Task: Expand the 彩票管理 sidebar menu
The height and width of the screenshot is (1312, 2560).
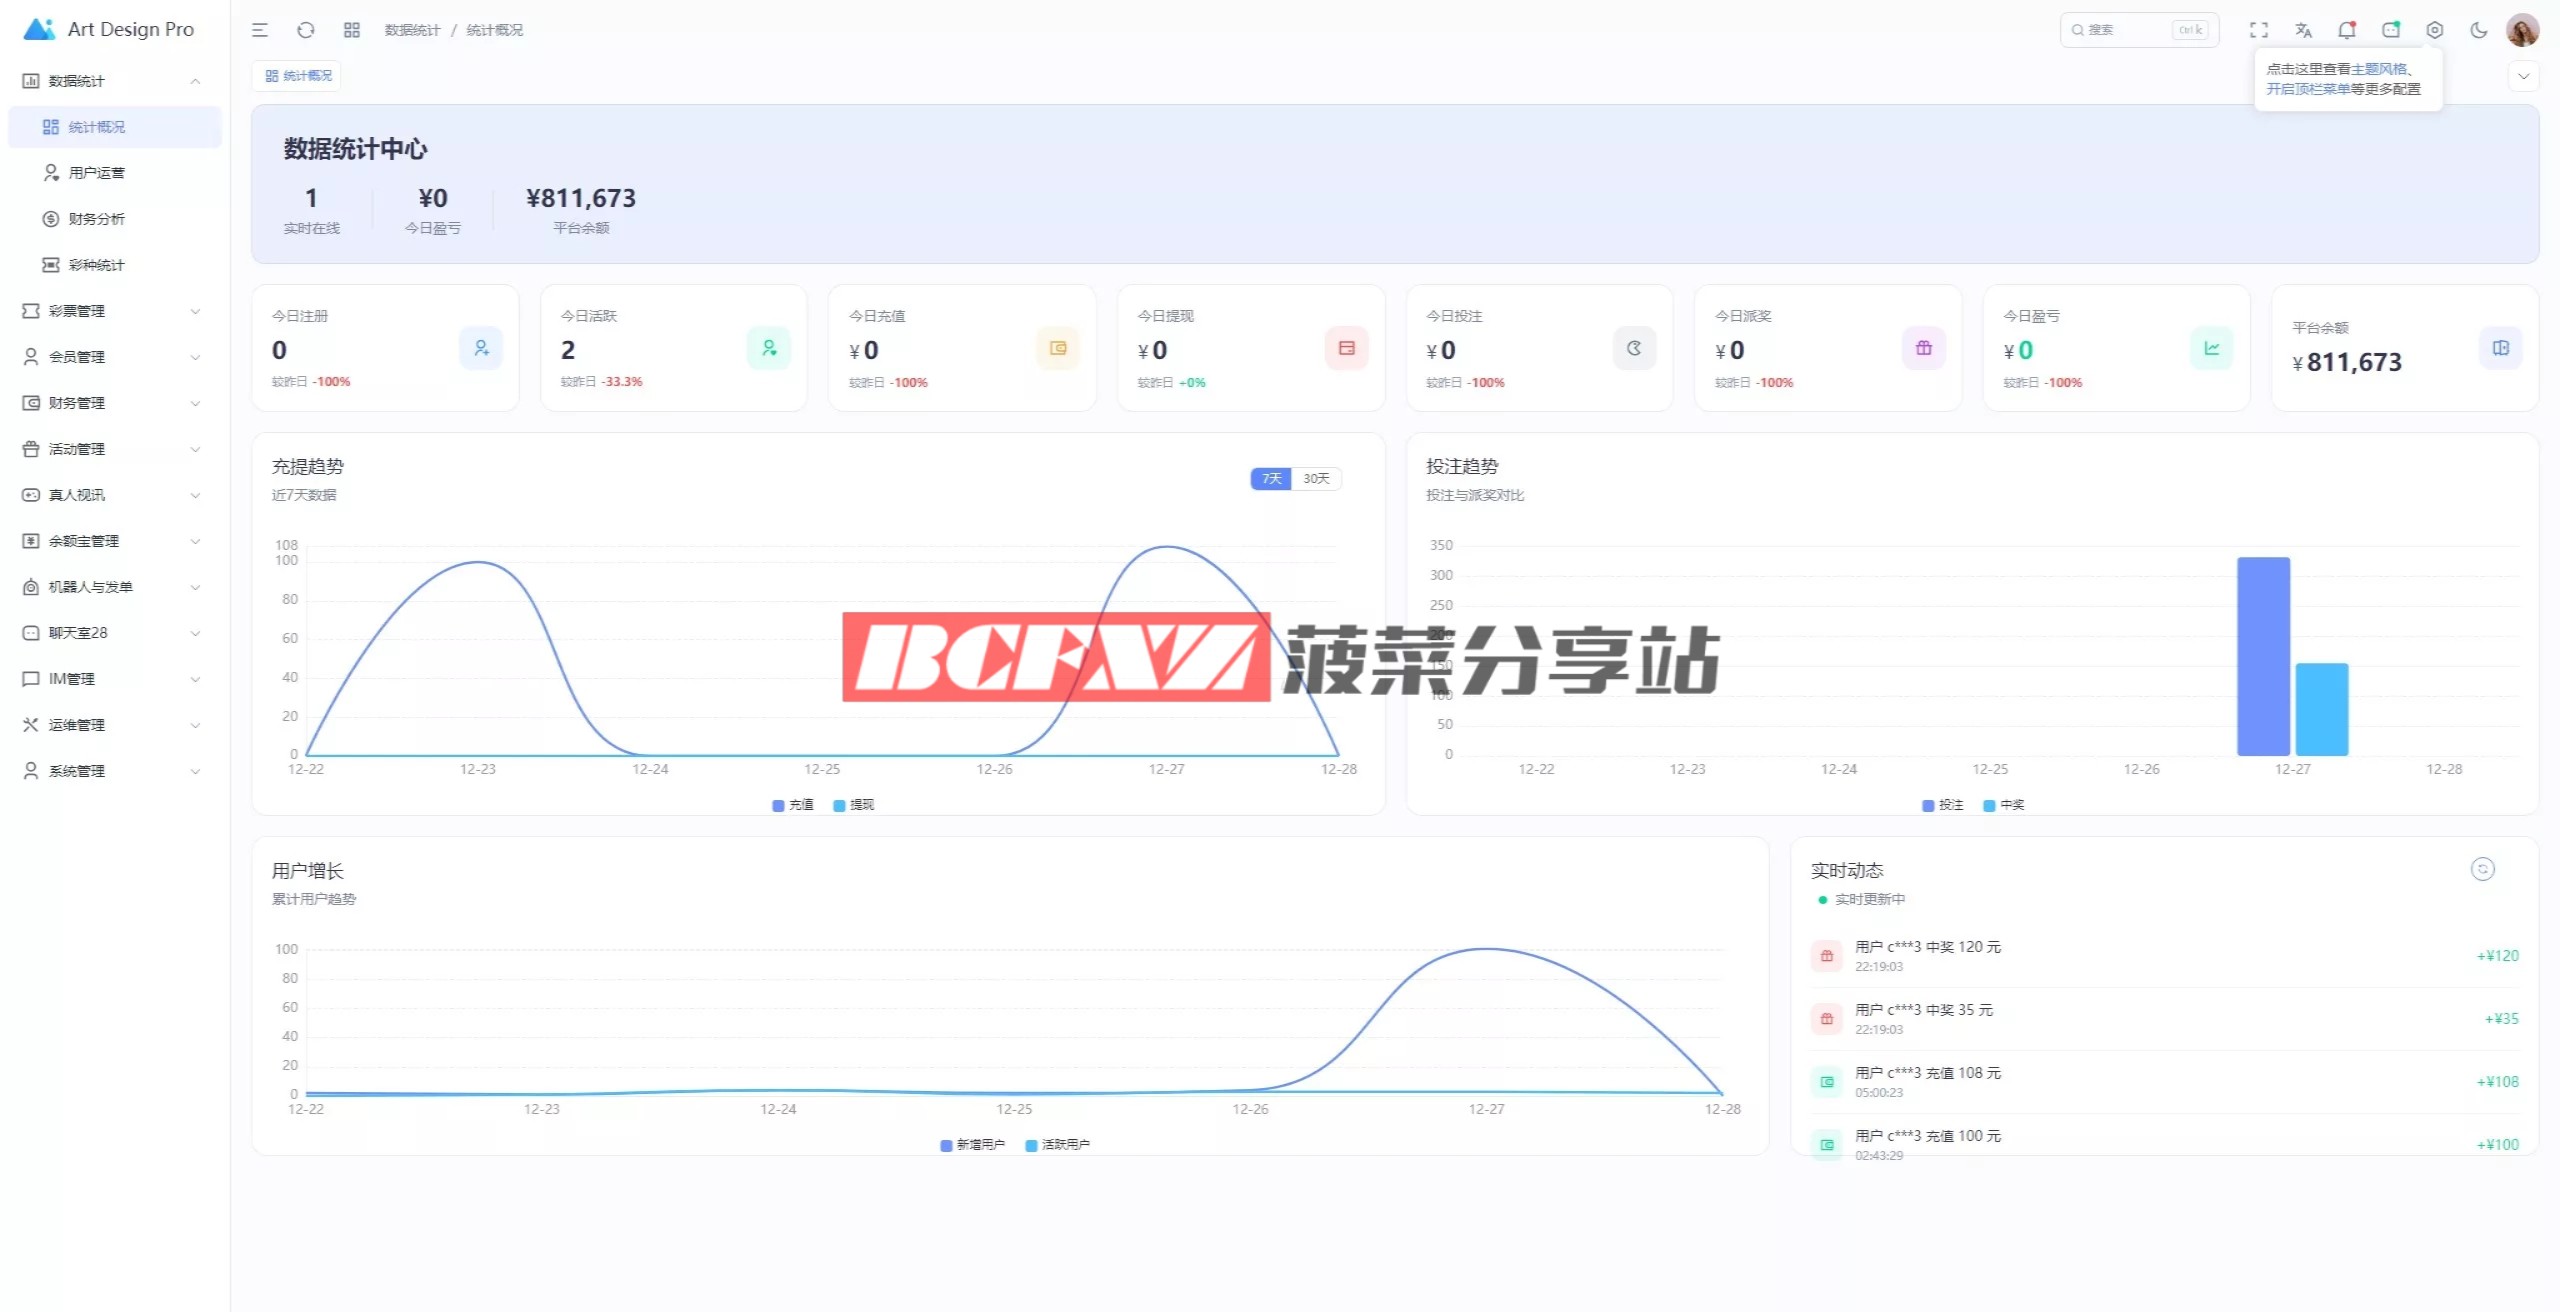Action: (x=112, y=311)
